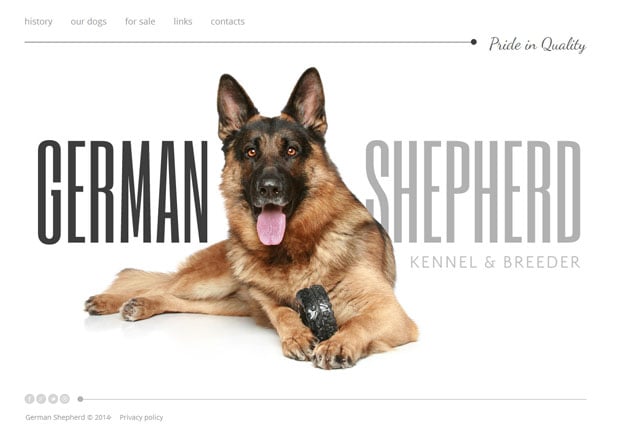Click the black toy between the dog's paws
The image size is (620, 427).
tap(317, 313)
